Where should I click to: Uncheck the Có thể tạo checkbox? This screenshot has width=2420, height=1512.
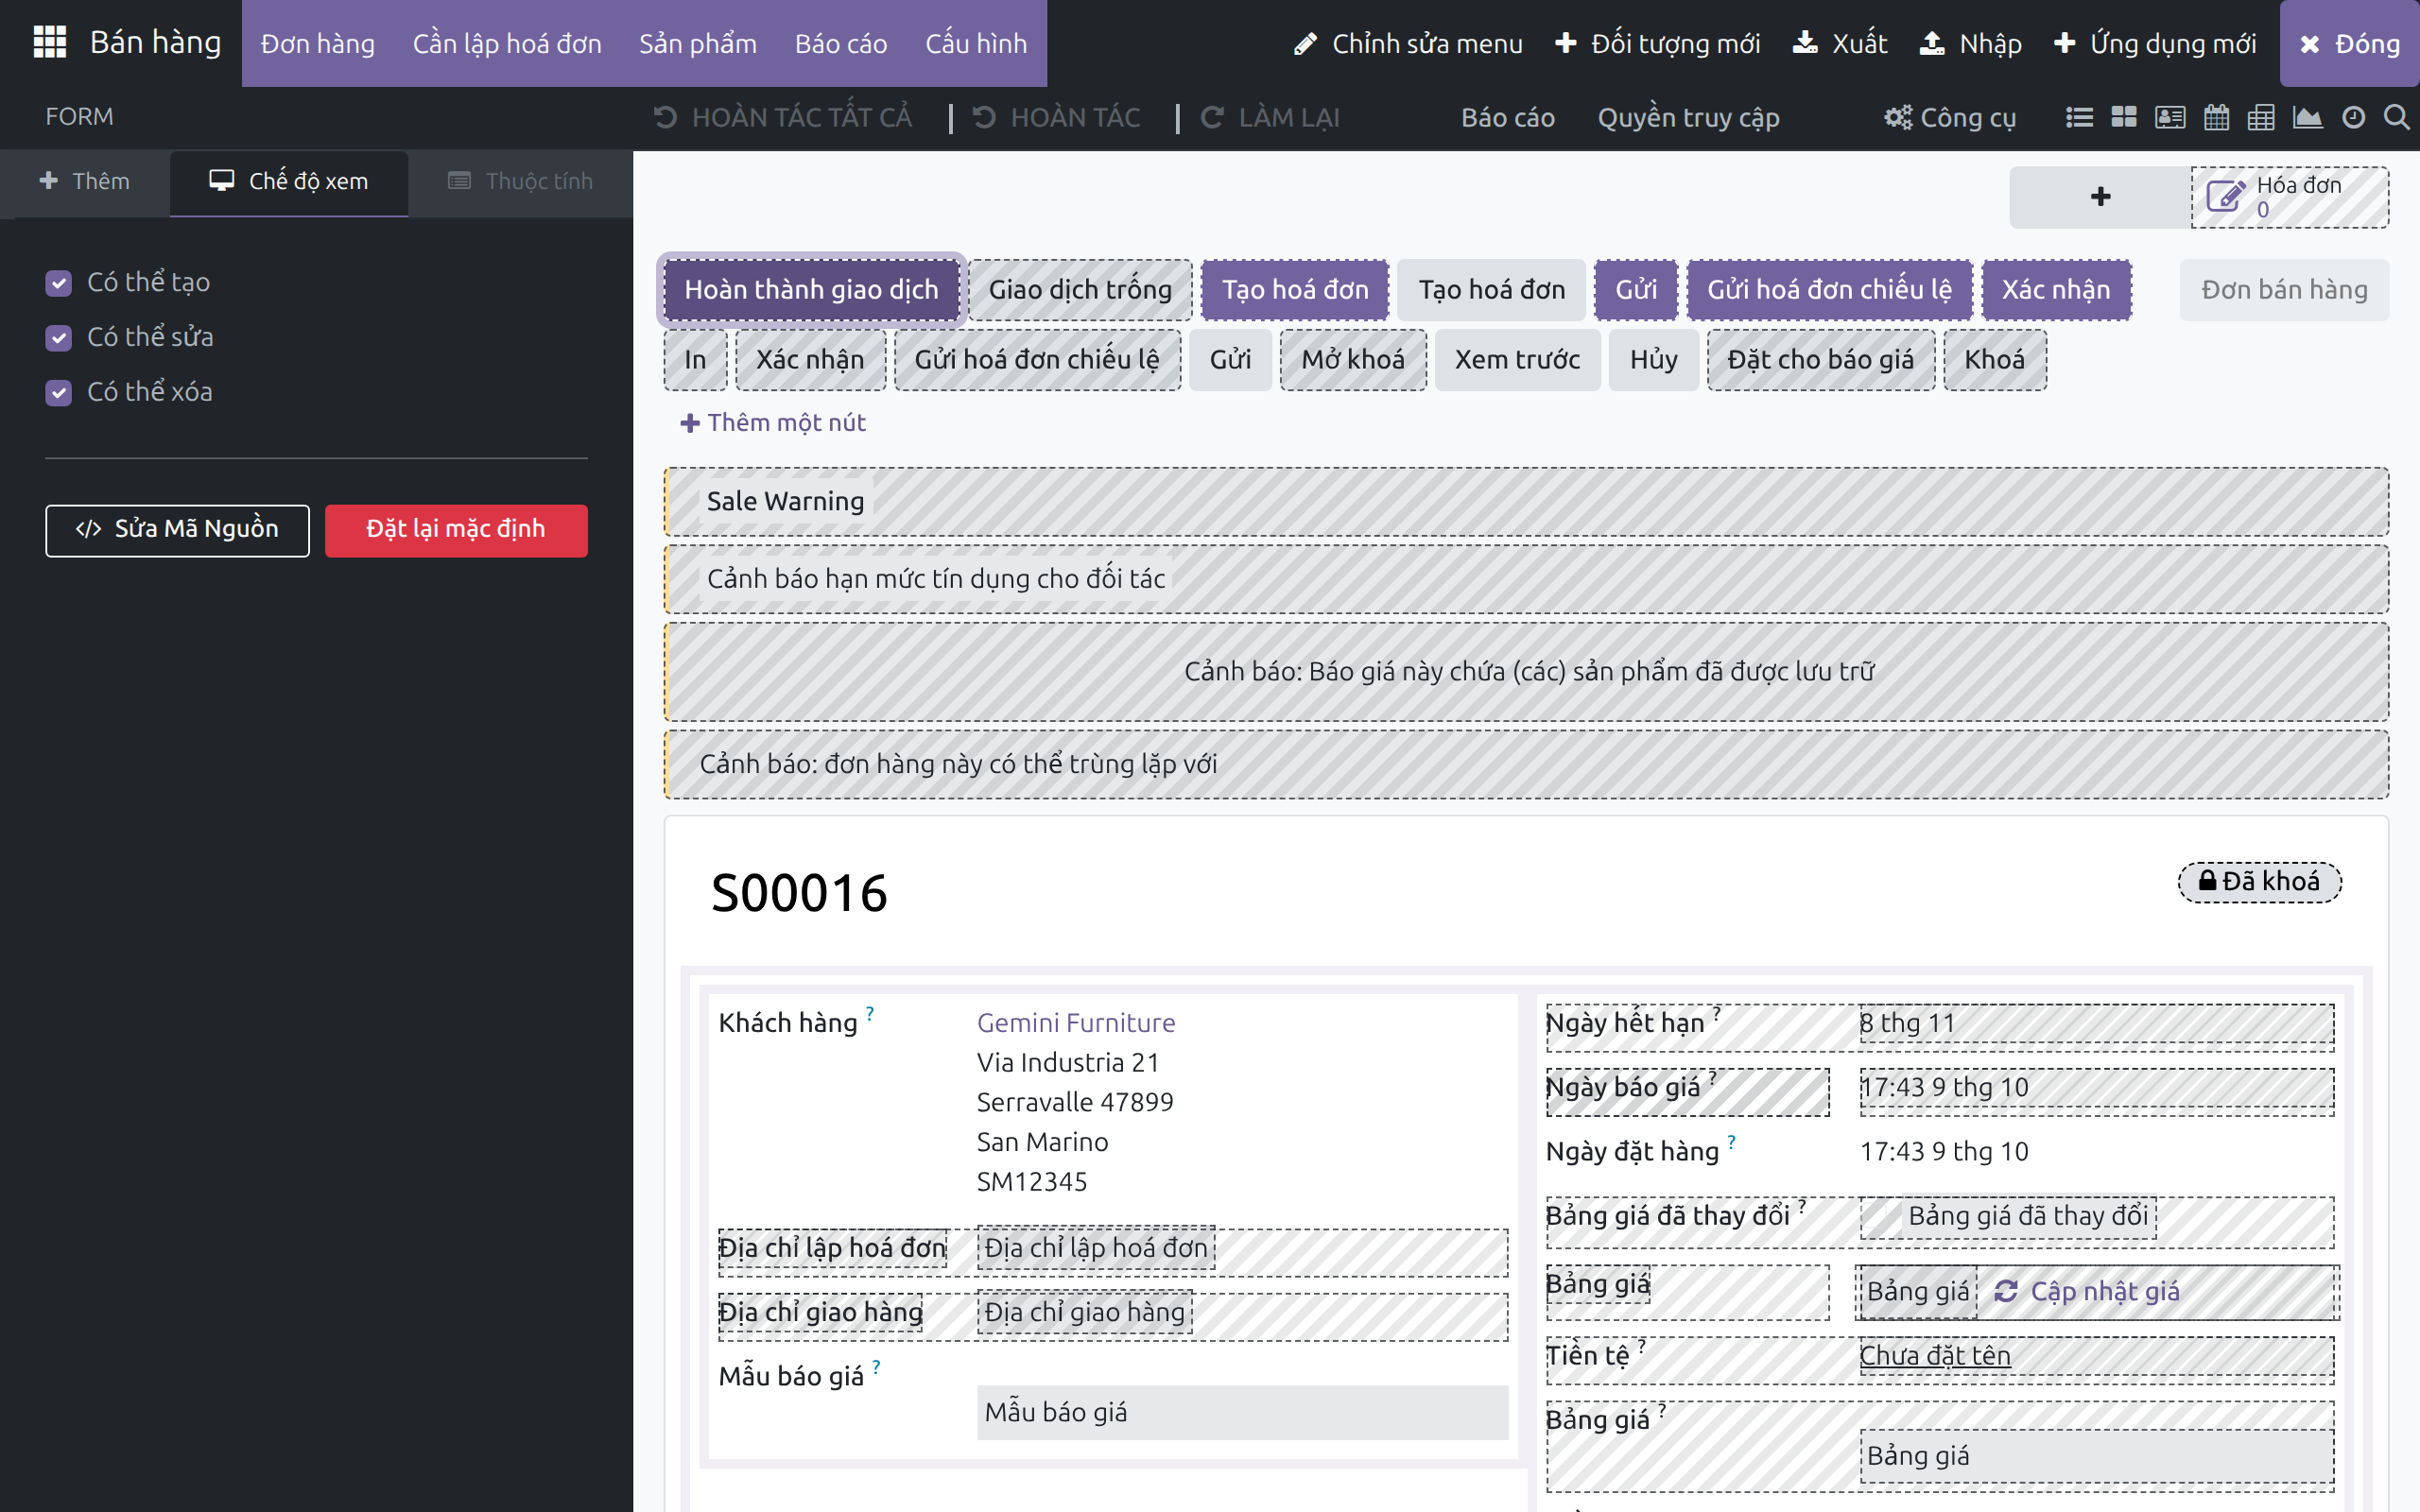59,283
